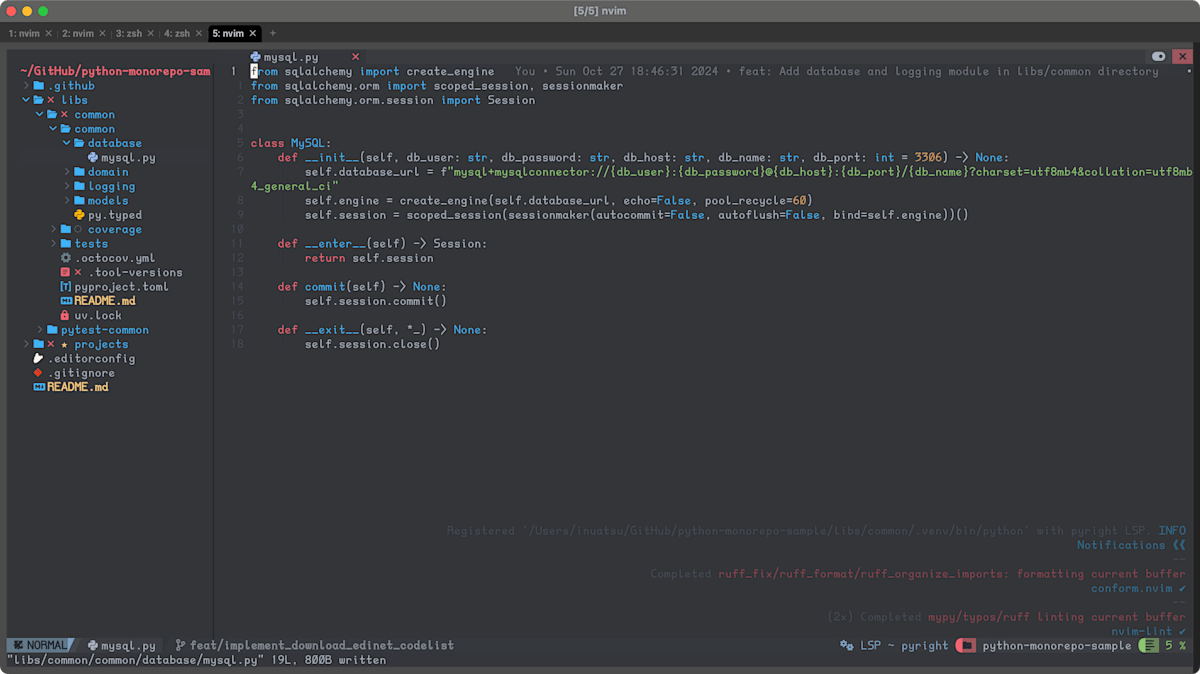The width and height of the screenshot is (1200, 674).
Task: Toggle the eye indicator above the editor
Action: pyautogui.click(x=1158, y=57)
